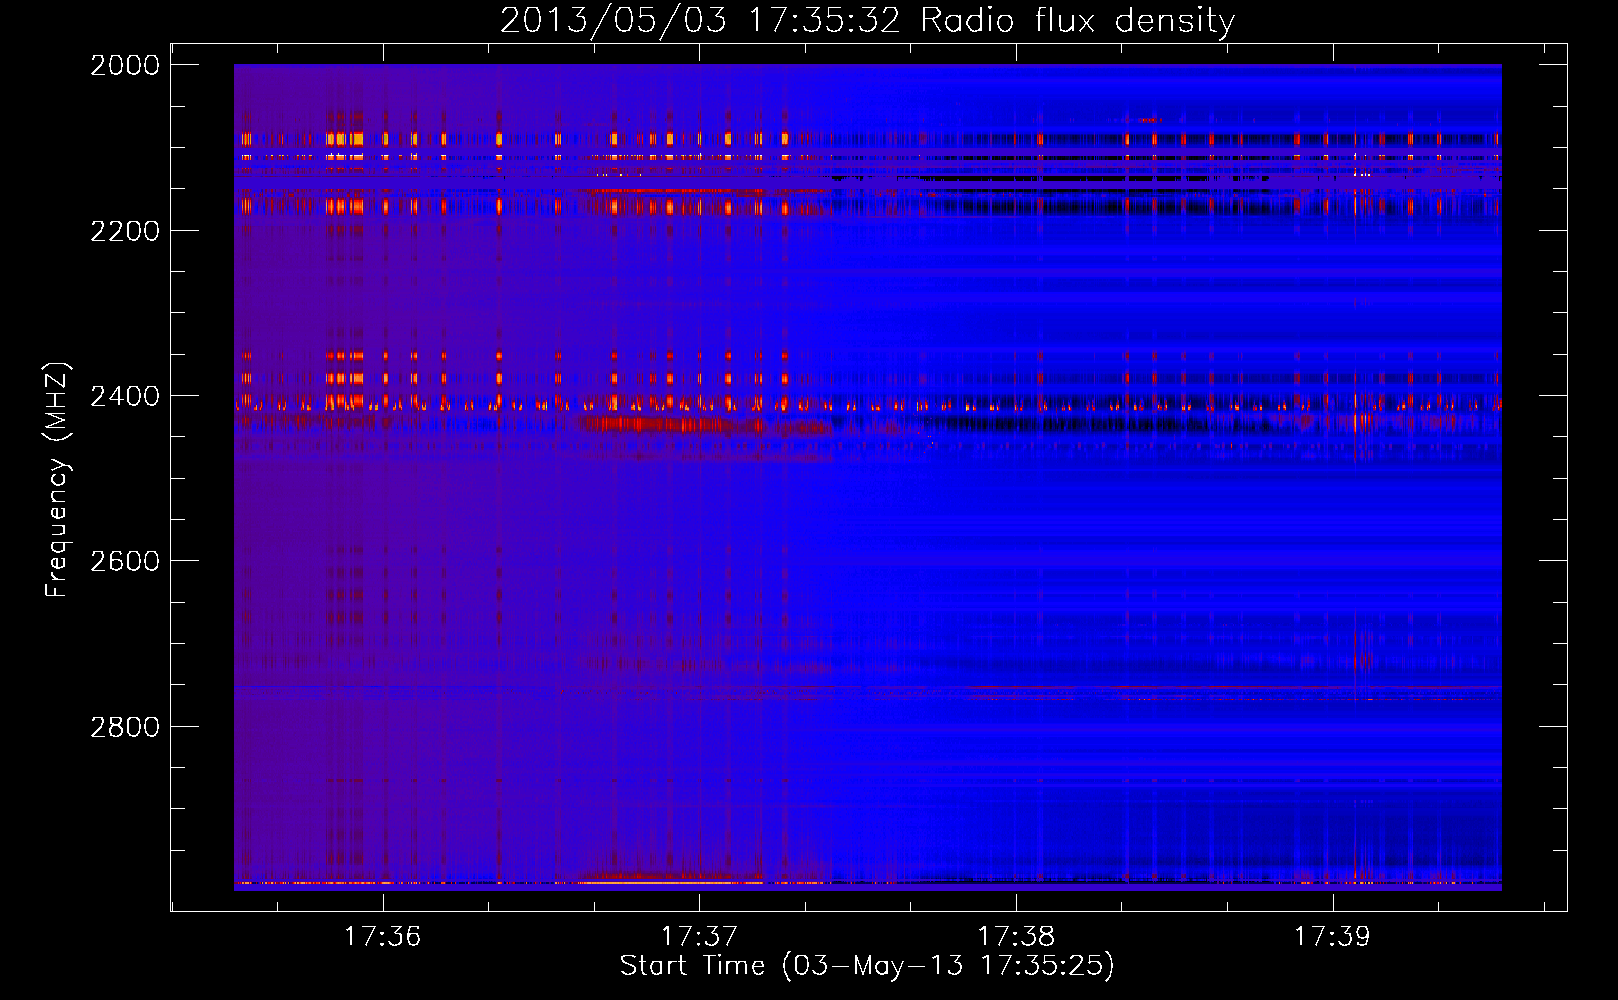
Task: Select the 2000 frequency tick label
Action: 125,65
